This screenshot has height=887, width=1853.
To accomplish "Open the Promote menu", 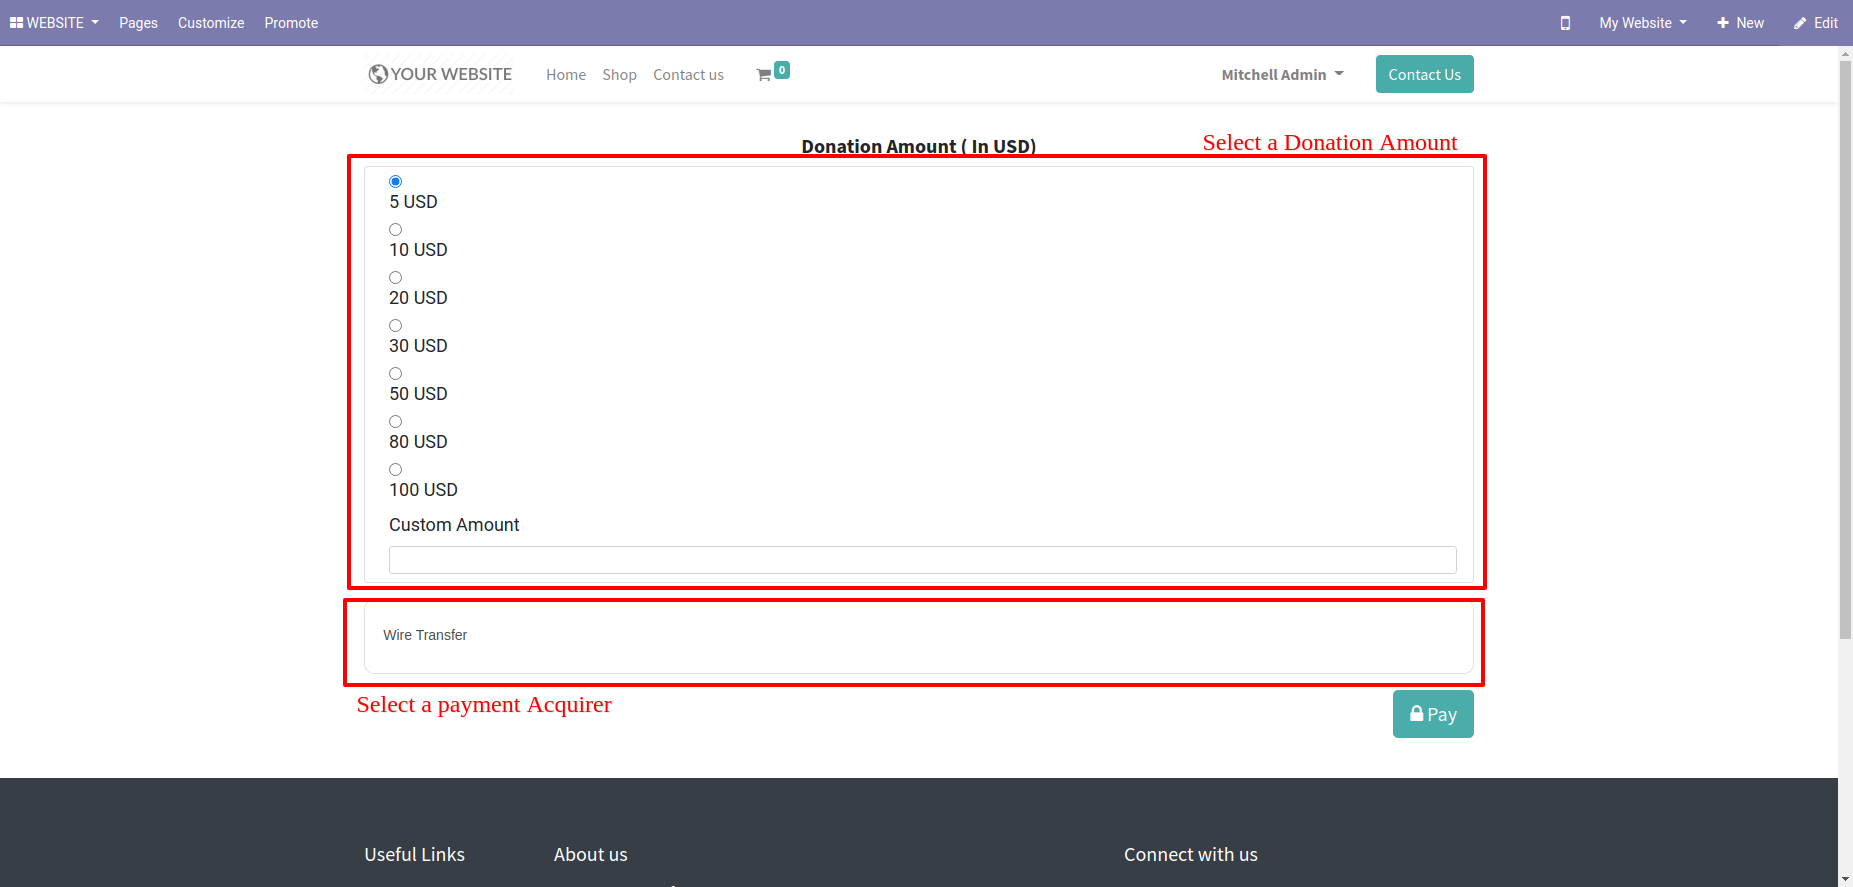I will [291, 23].
